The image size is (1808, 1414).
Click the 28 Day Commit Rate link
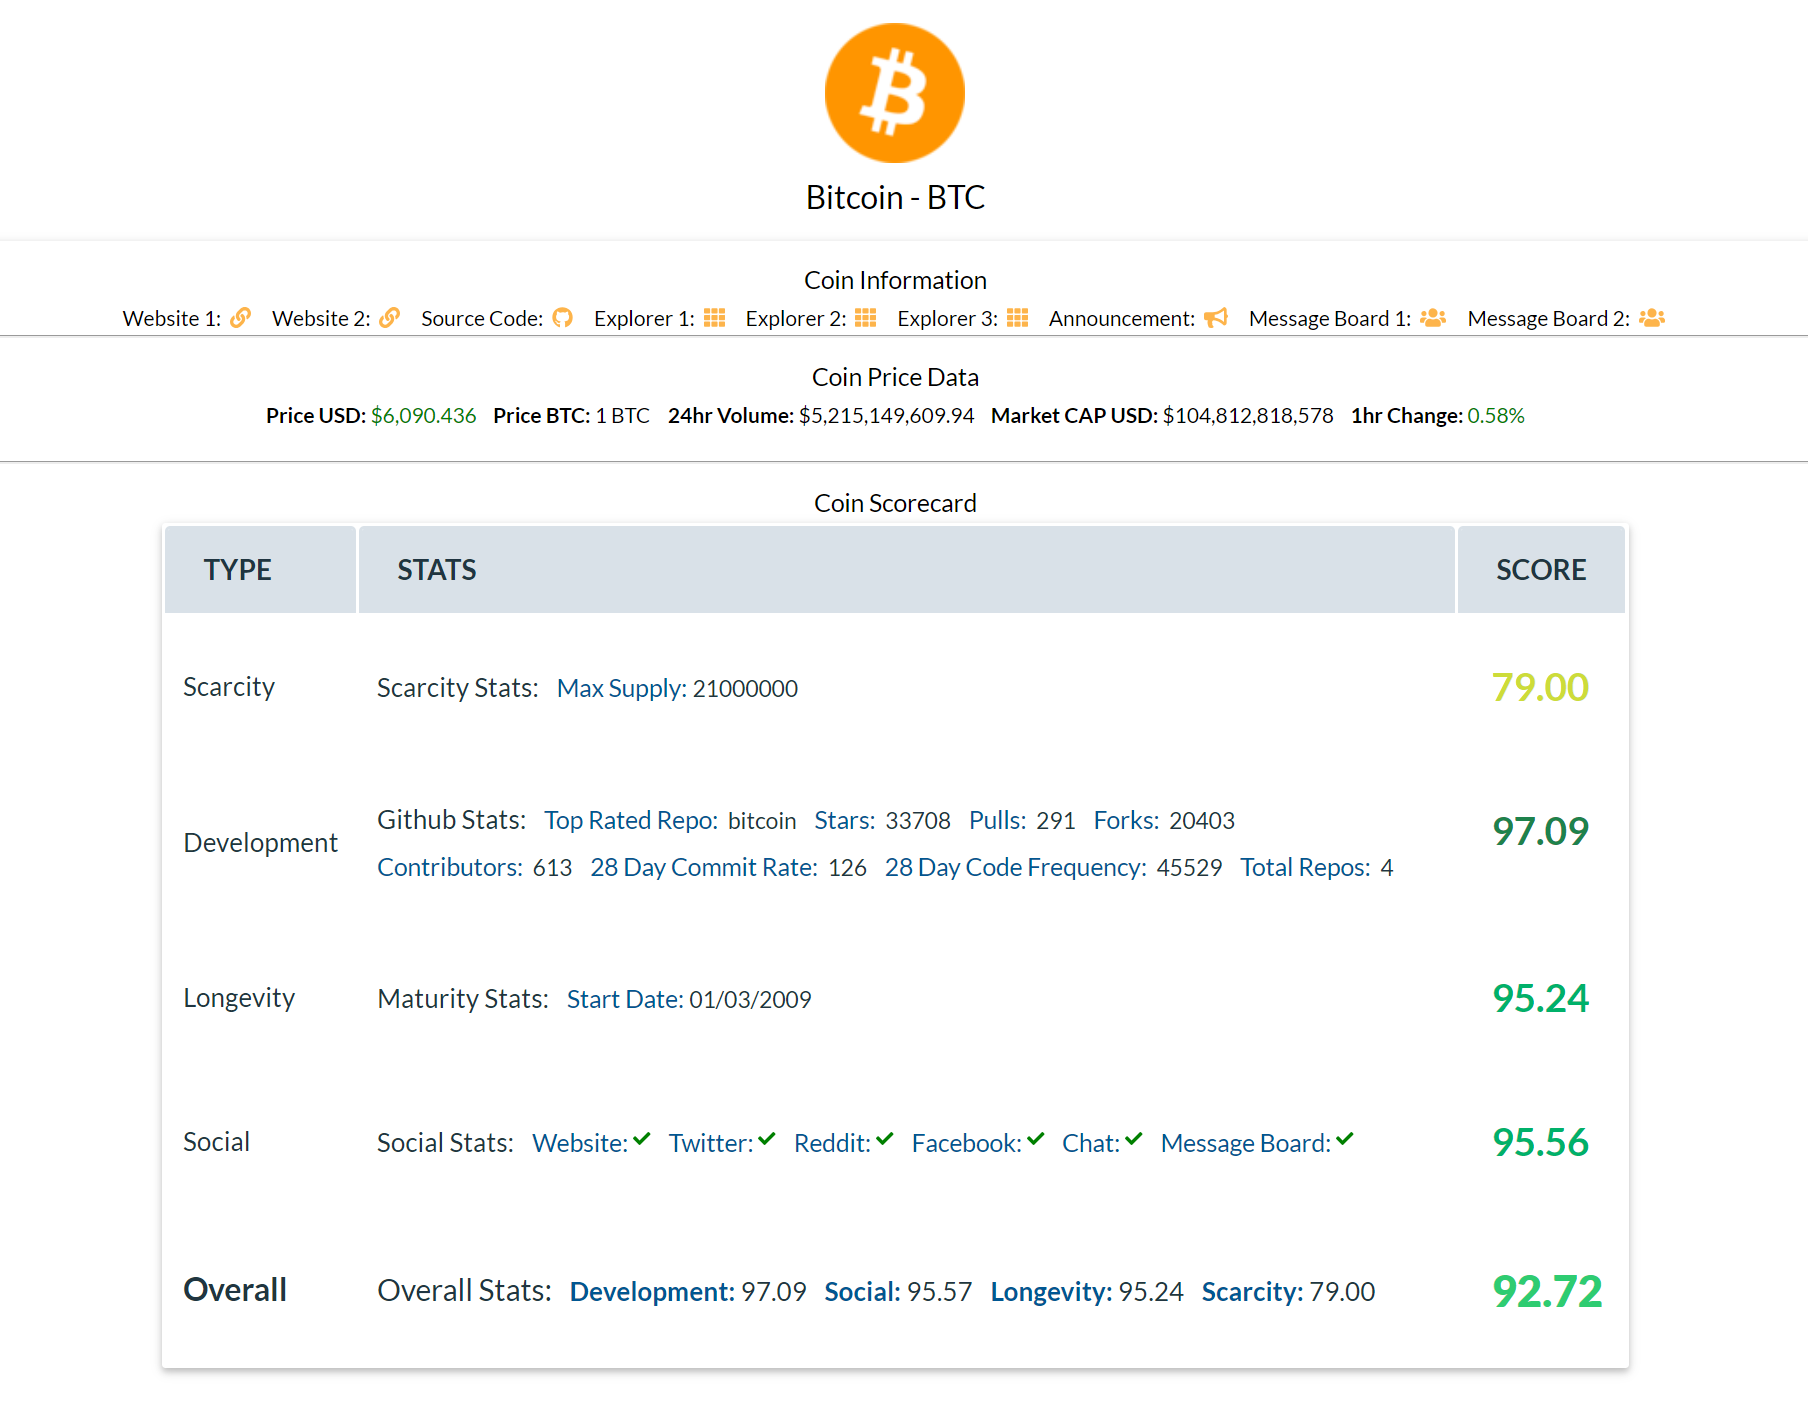704,867
